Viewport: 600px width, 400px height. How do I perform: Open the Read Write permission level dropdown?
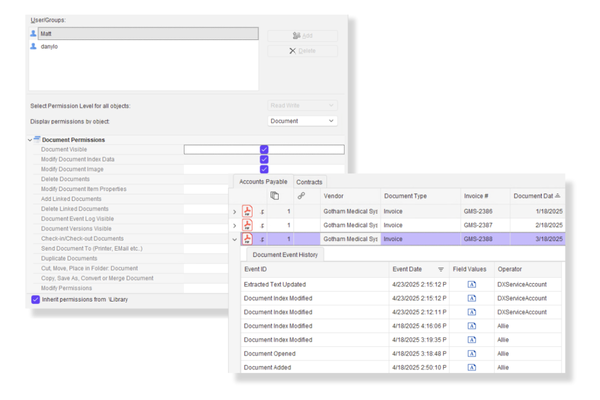click(x=302, y=105)
